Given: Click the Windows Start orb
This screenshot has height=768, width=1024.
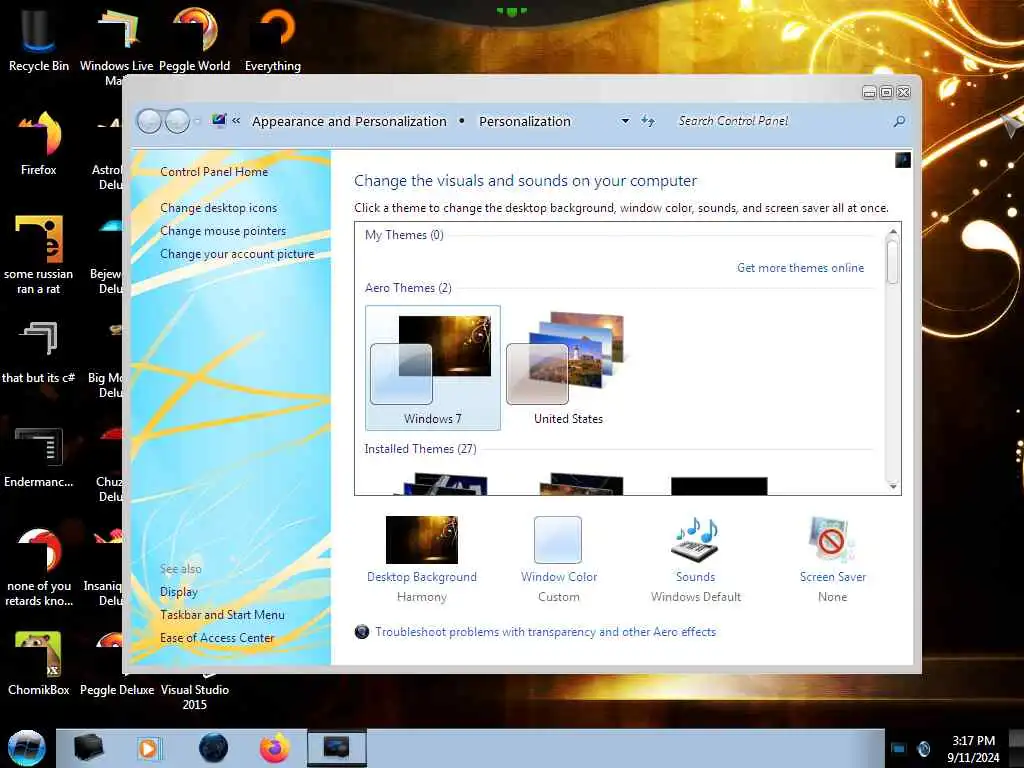Looking at the screenshot, I should (26, 748).
